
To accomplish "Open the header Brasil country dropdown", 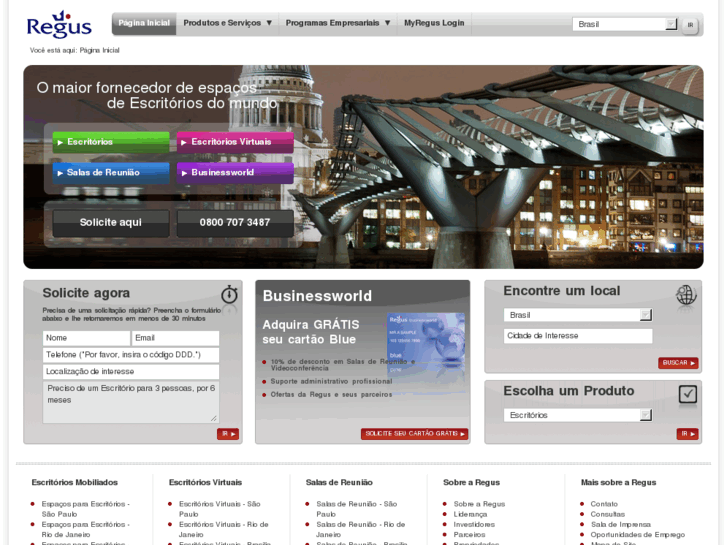I will (625, 24).
